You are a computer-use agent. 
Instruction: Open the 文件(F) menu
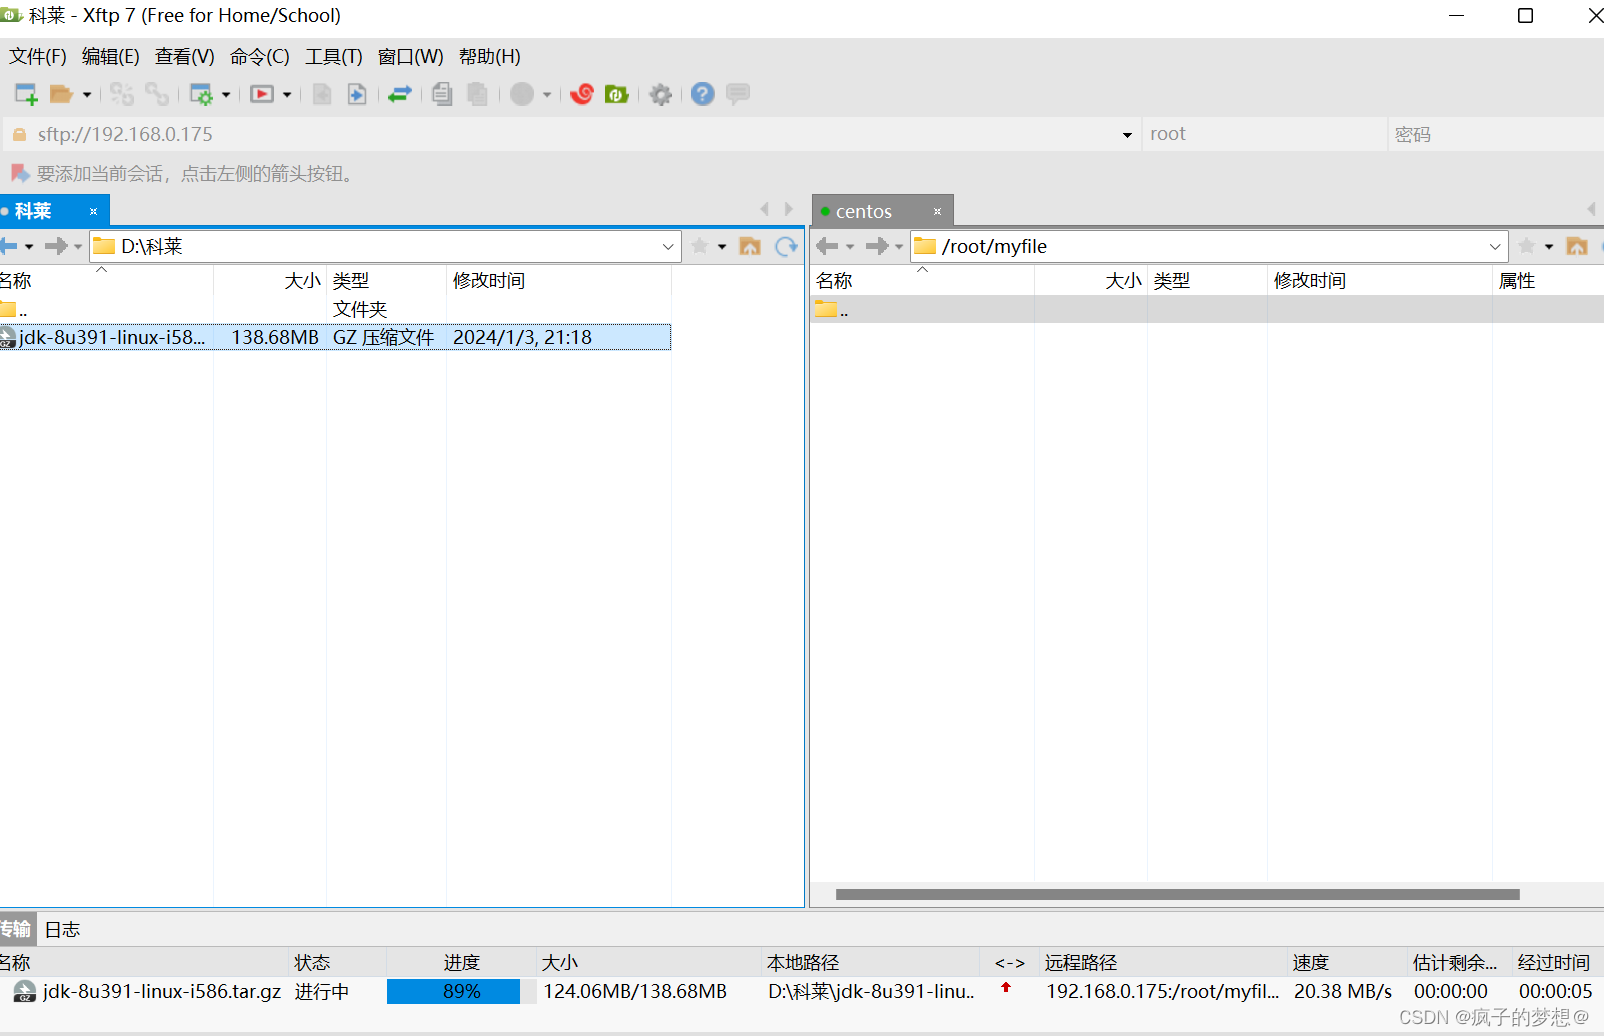(38, 57)
